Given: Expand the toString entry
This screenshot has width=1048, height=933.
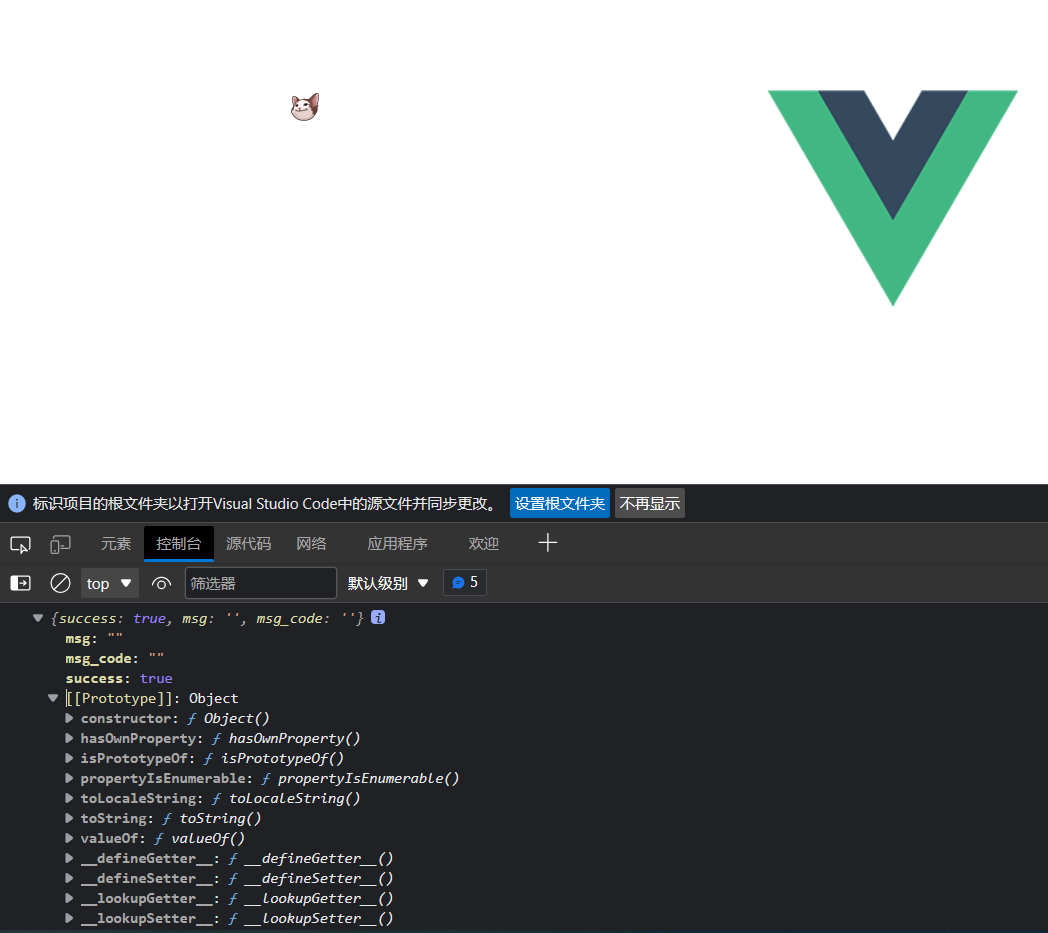Looking at the screenshot, I should [x=69, y=818].
